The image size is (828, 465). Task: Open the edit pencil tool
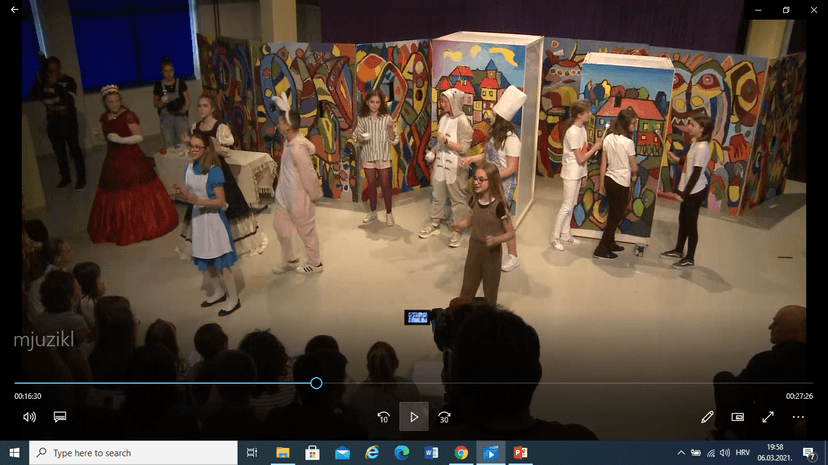pyautogui.click(x=707, y=417)
